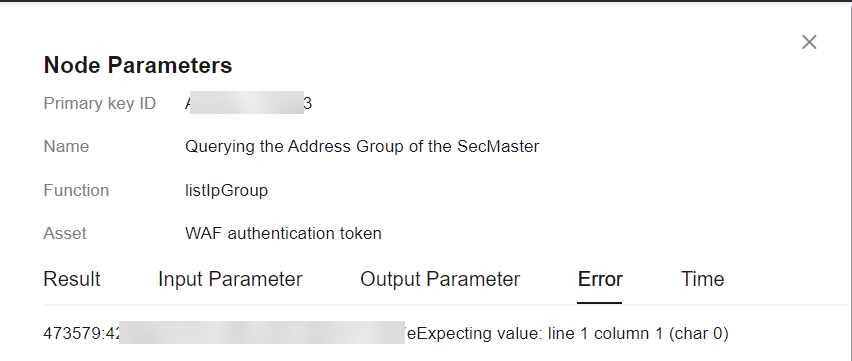Select the listIpGroup function value
The width and height of the screenshot is (852, 361).
(x=227, y=191)
